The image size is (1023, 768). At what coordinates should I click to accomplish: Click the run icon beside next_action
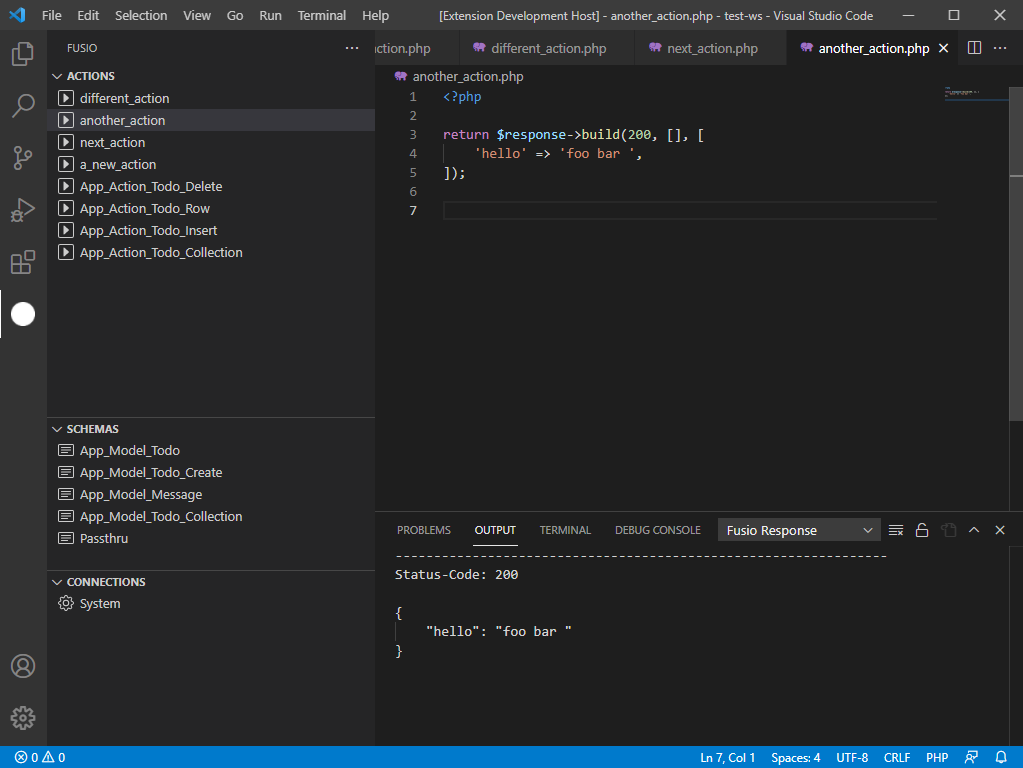[65, 142]
